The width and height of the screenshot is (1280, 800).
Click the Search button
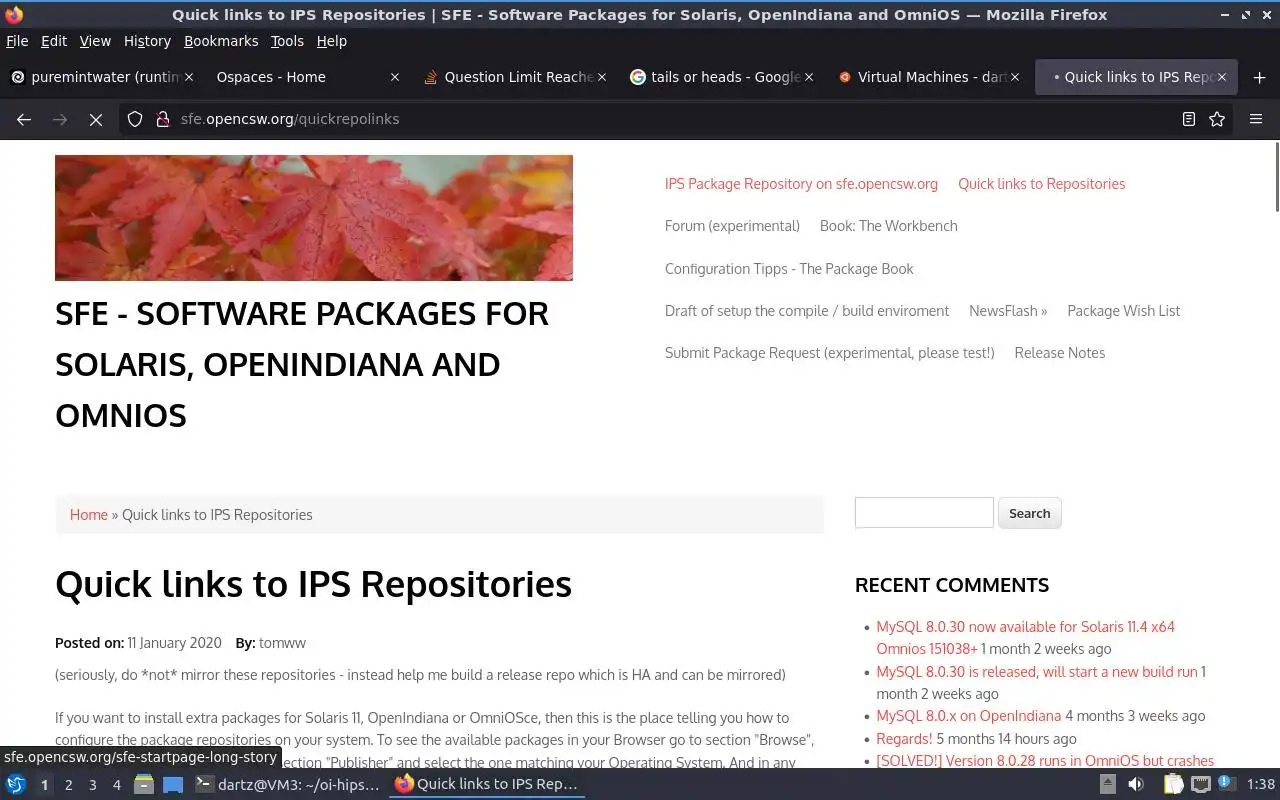pos(1029,513)
